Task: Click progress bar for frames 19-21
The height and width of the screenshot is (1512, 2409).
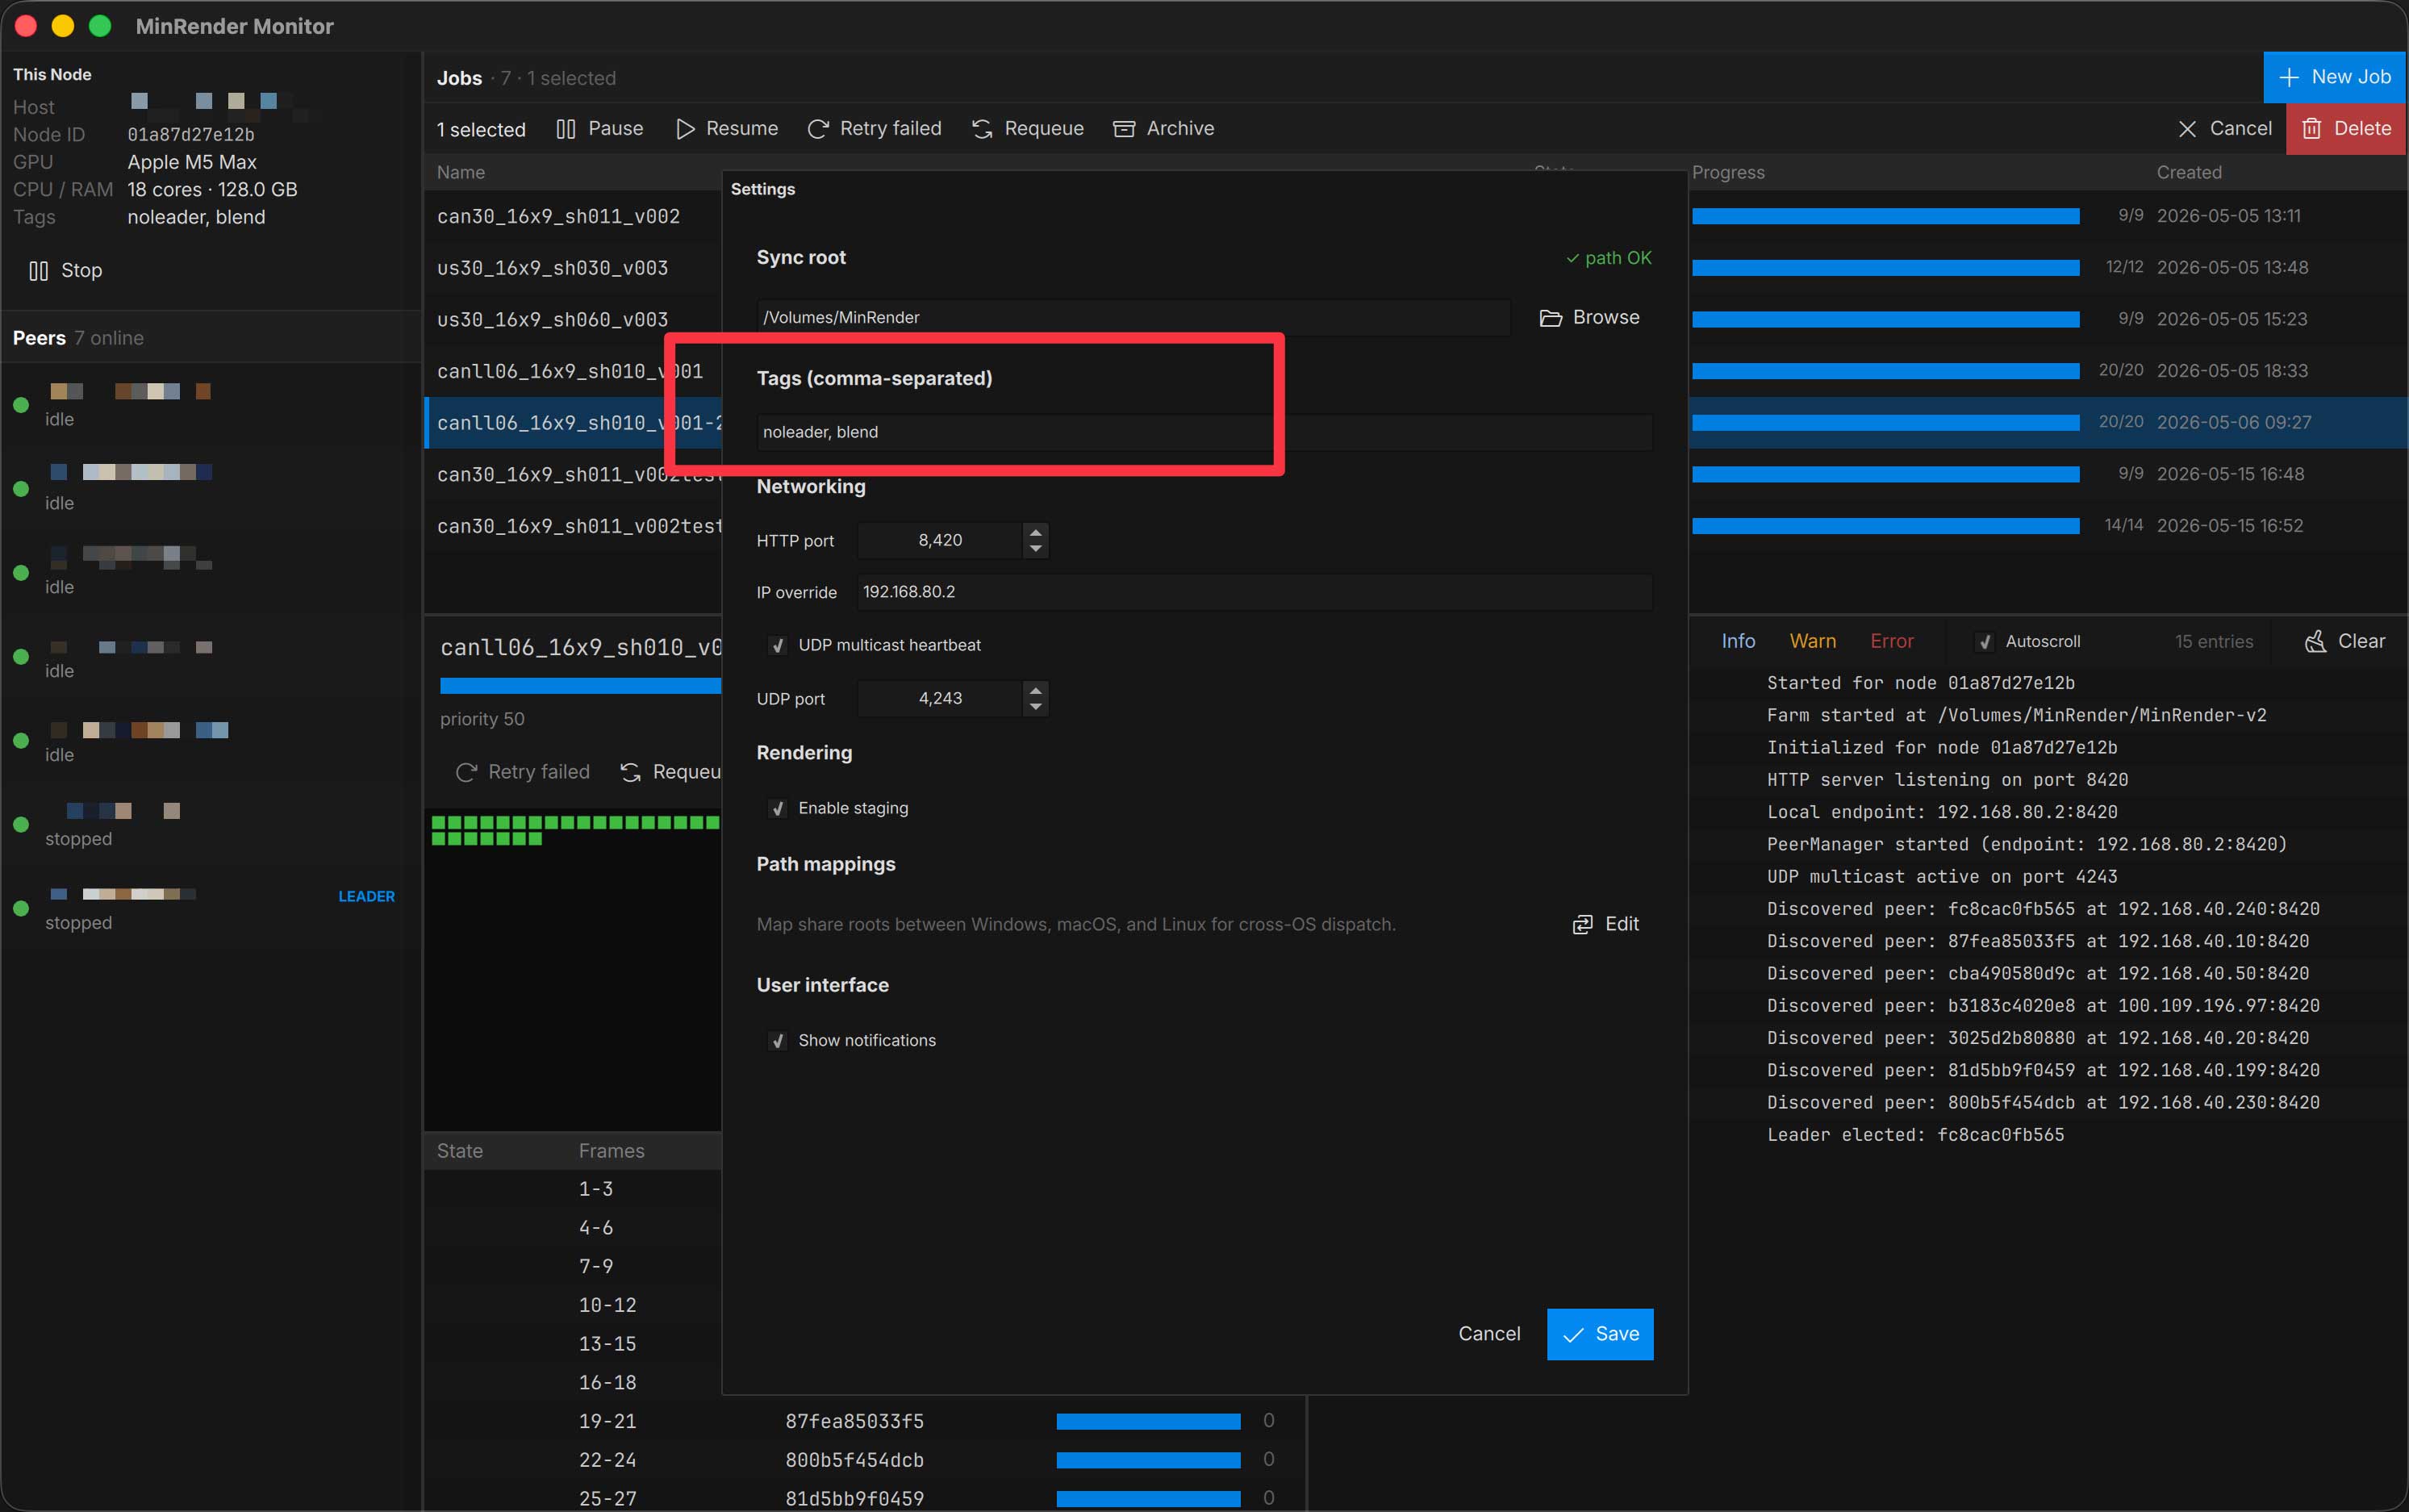Action: tap(1148, 1422)
